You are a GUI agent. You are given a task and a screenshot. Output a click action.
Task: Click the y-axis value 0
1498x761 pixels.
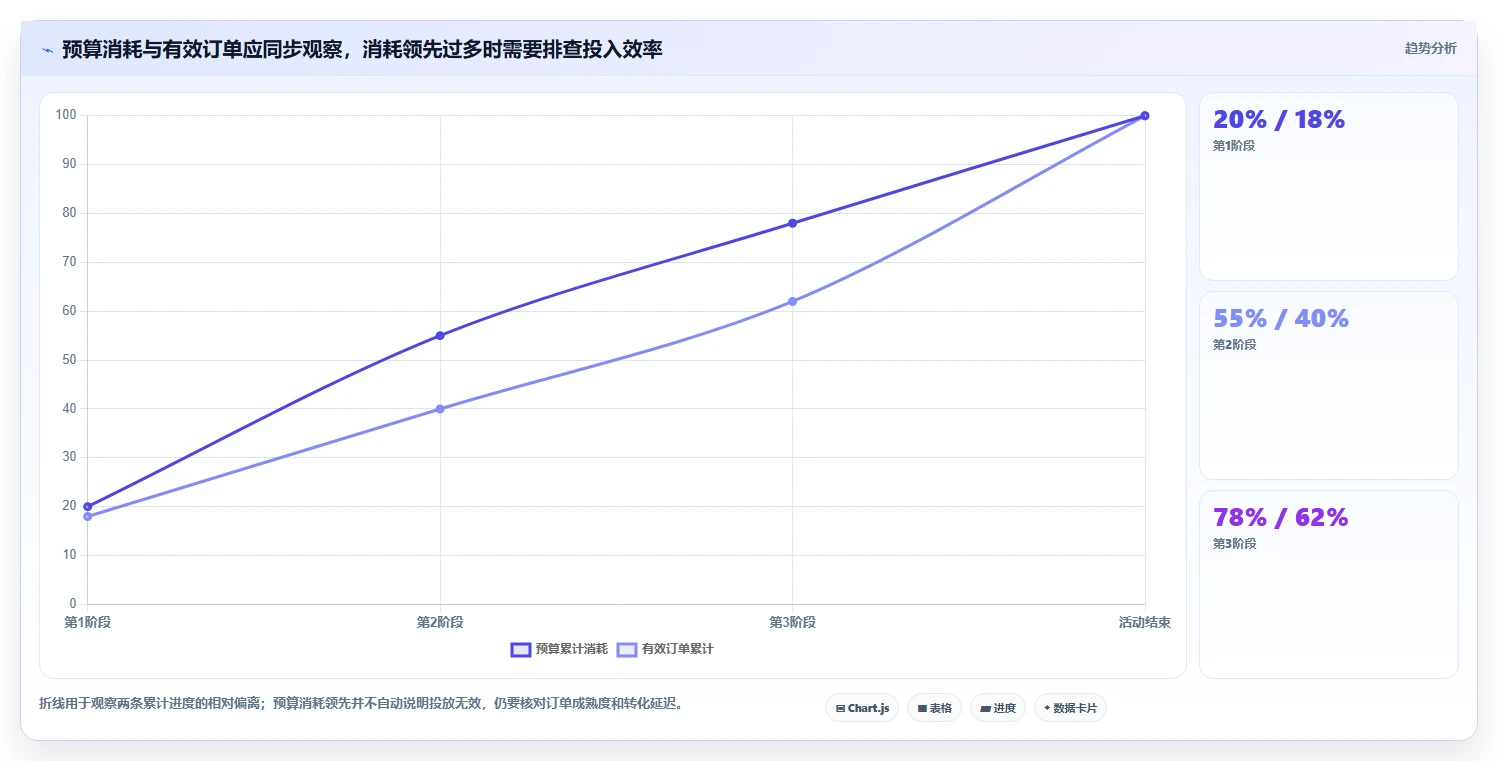(73, 604)
